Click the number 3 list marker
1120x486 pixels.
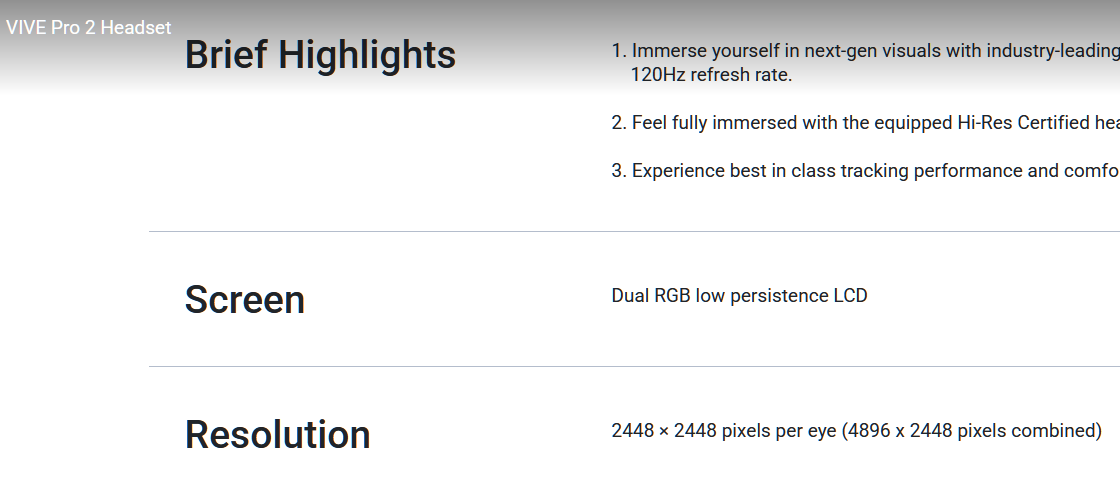619,171
